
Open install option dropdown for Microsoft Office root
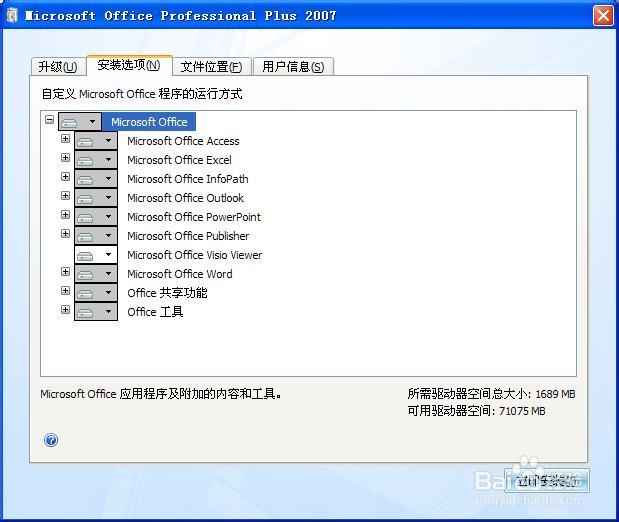(x=80, y=122)
